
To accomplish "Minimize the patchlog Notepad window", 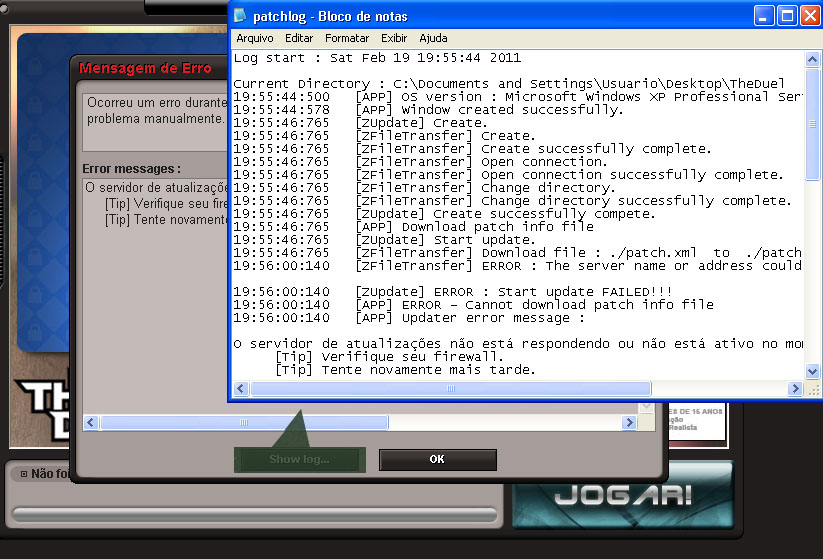I will pyautogui.click(x=764, y=16).
